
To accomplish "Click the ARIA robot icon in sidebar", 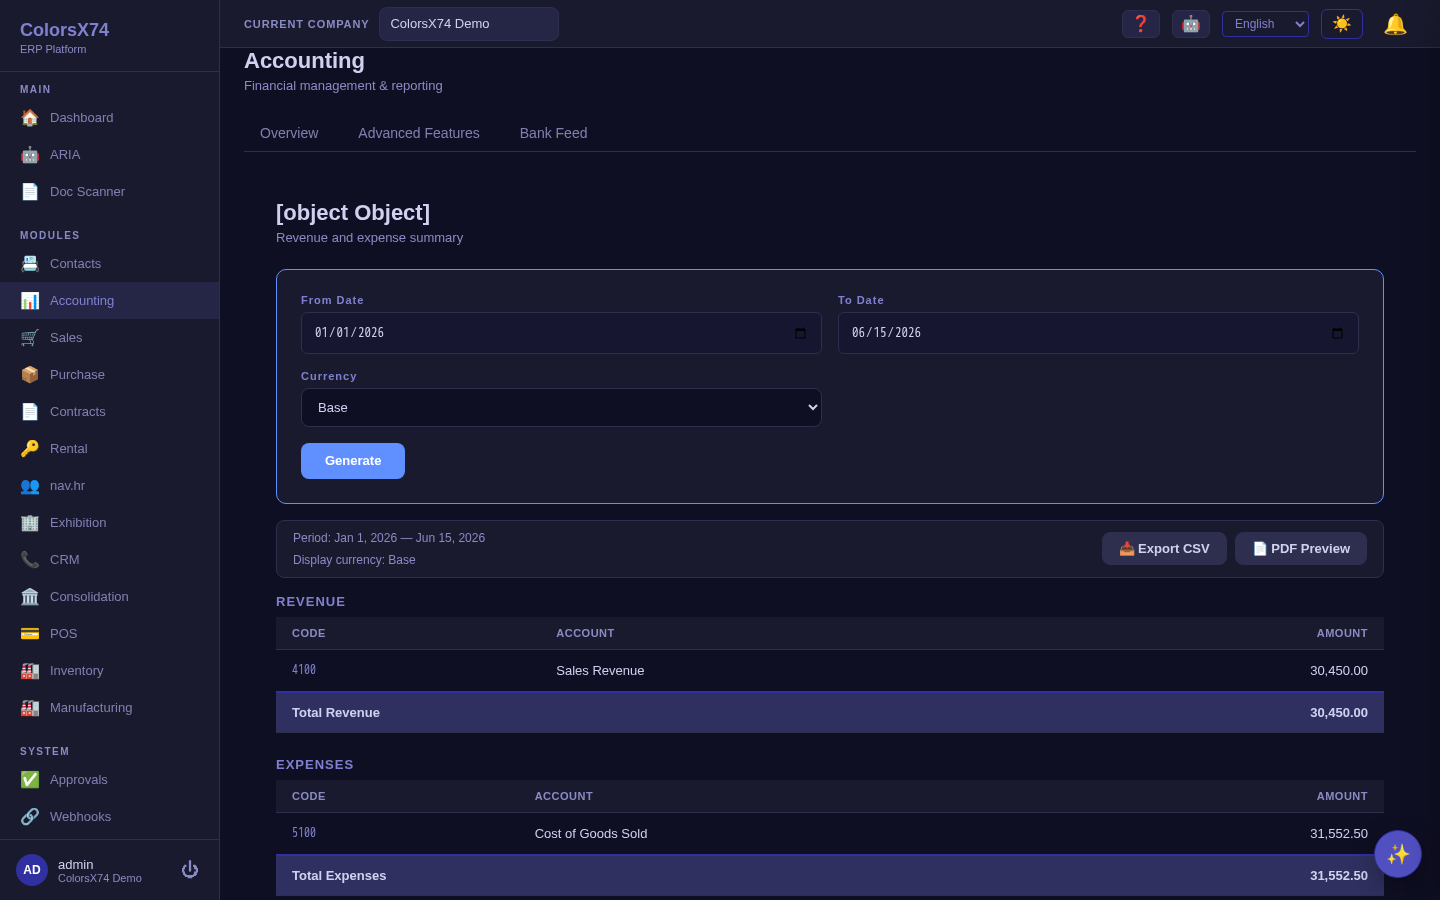I will [x=30, y=155].
